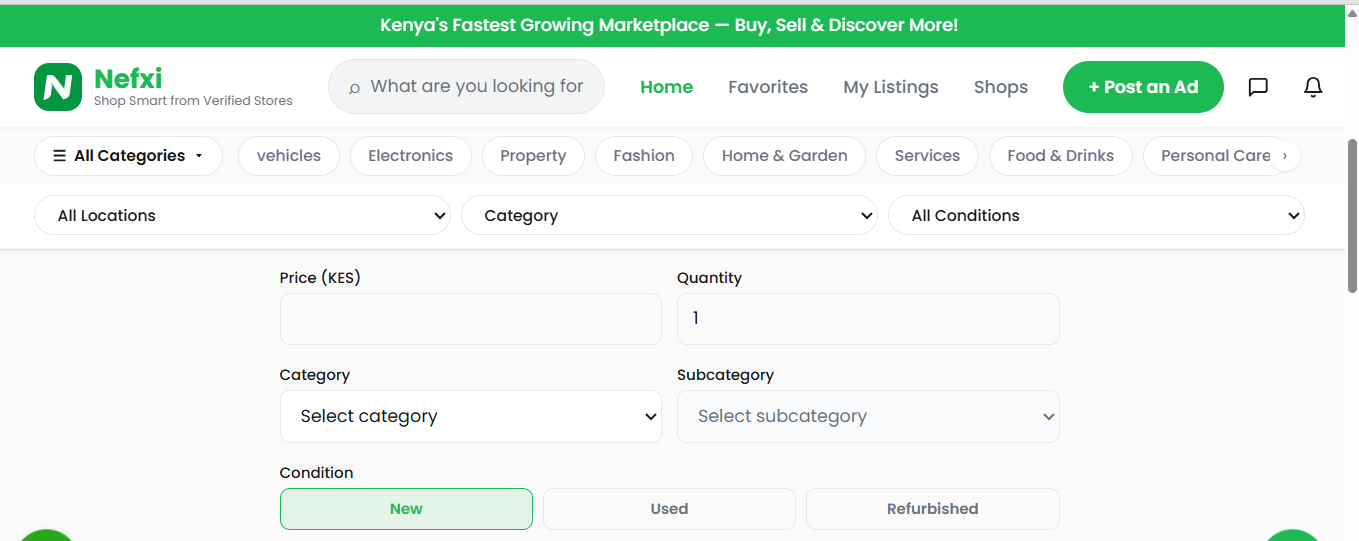Open the My Listings nav item
Viewport: 1359px width, 541px height.
[891, 87]
